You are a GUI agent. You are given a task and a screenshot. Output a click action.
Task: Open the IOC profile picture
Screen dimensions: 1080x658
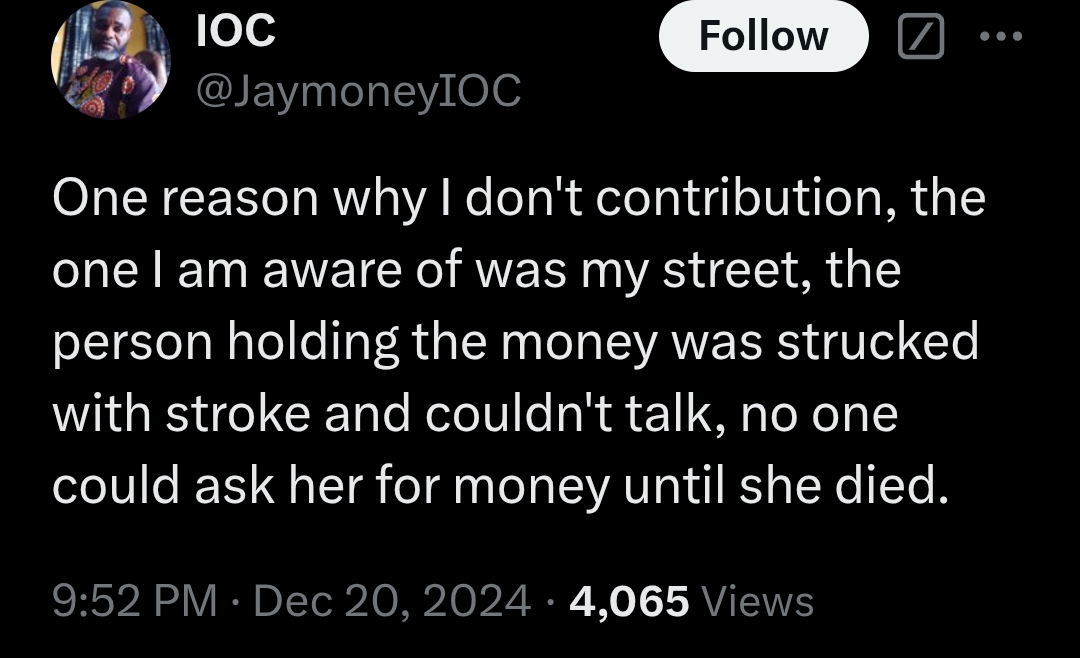110,60
